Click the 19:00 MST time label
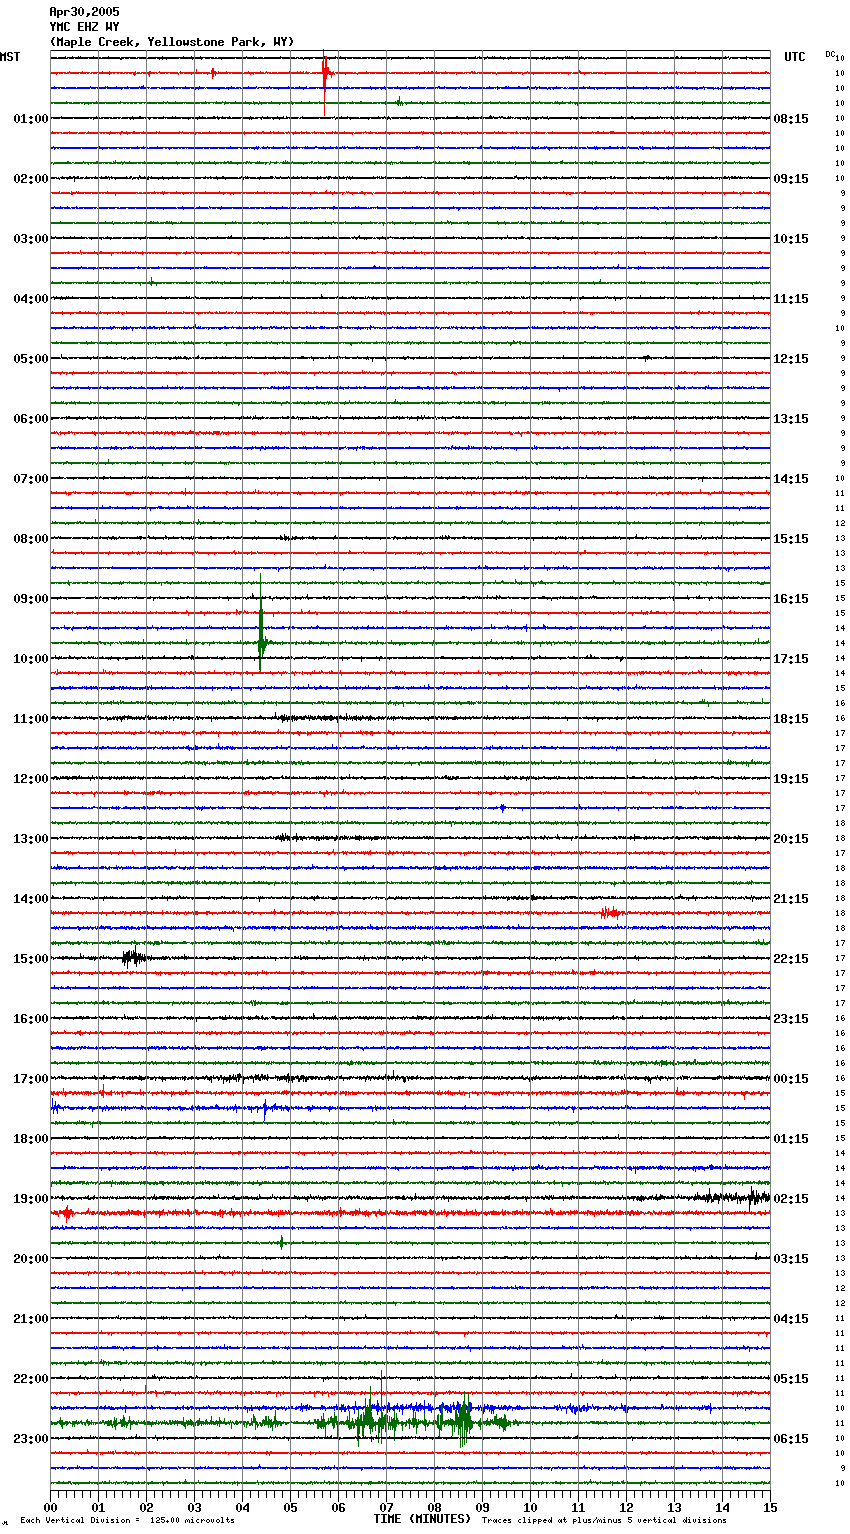The image size is (850, 1534). coord(31,1199)
